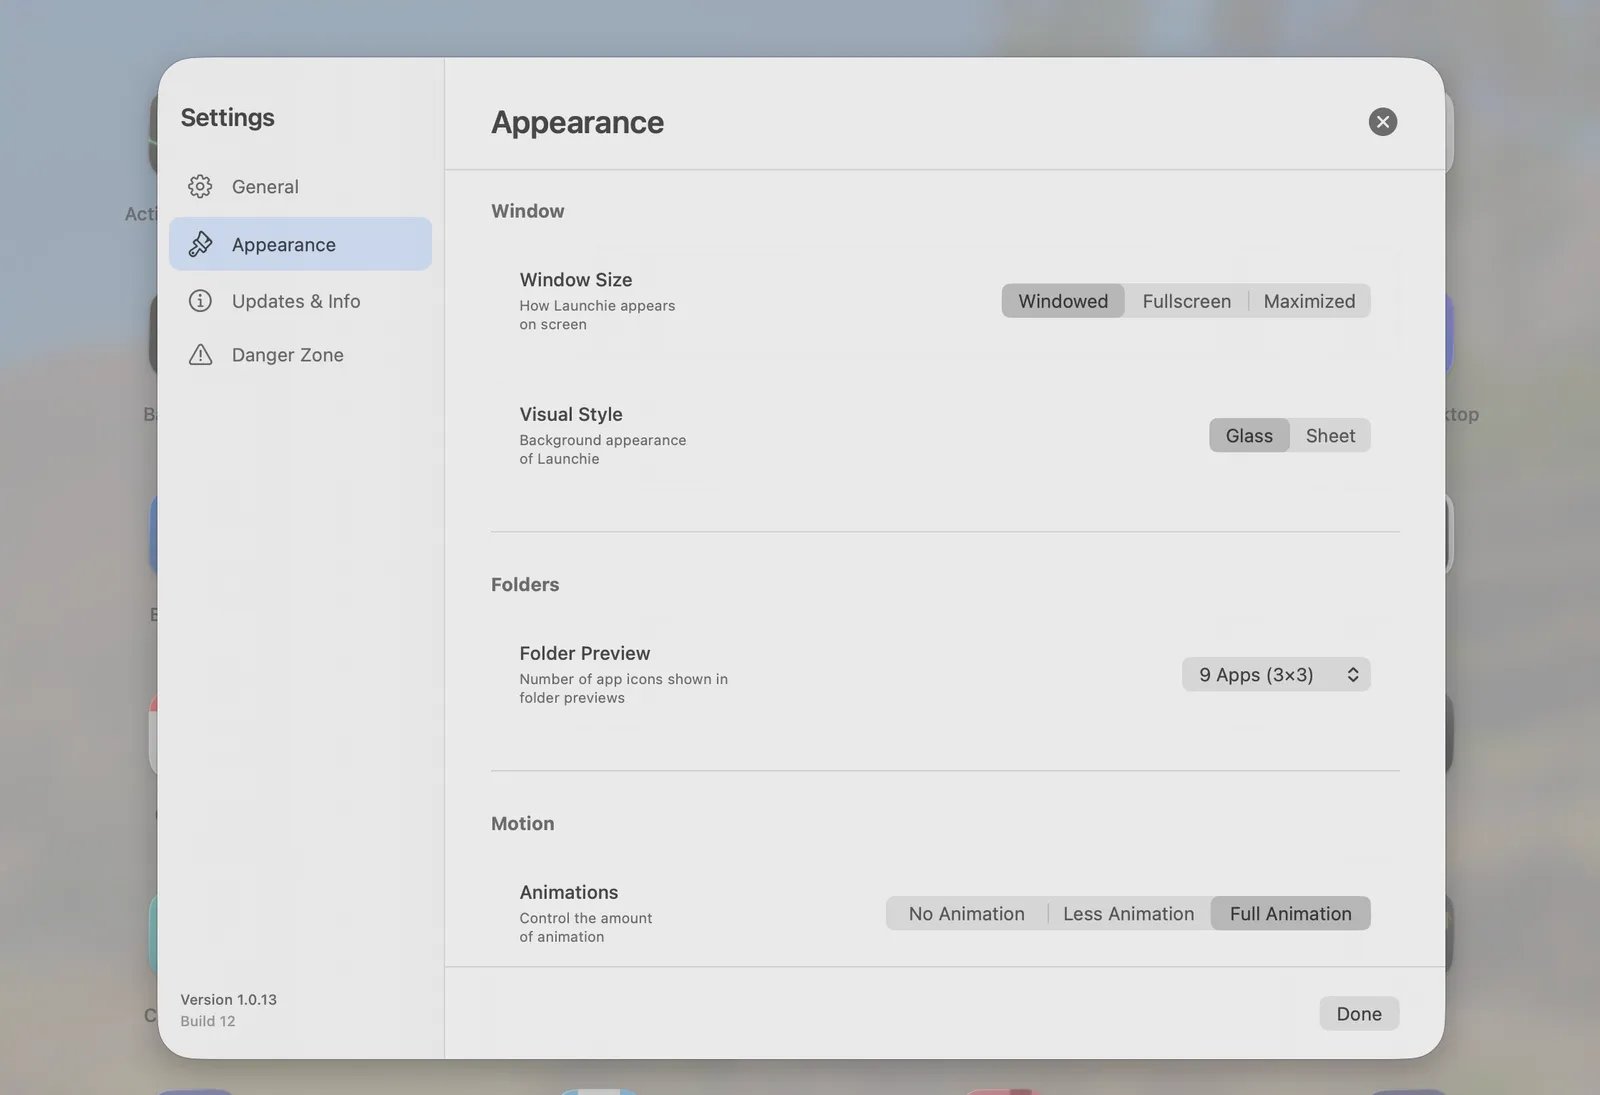Click the info circle icon in sidebar
1600x1095 pixels.
200,301
